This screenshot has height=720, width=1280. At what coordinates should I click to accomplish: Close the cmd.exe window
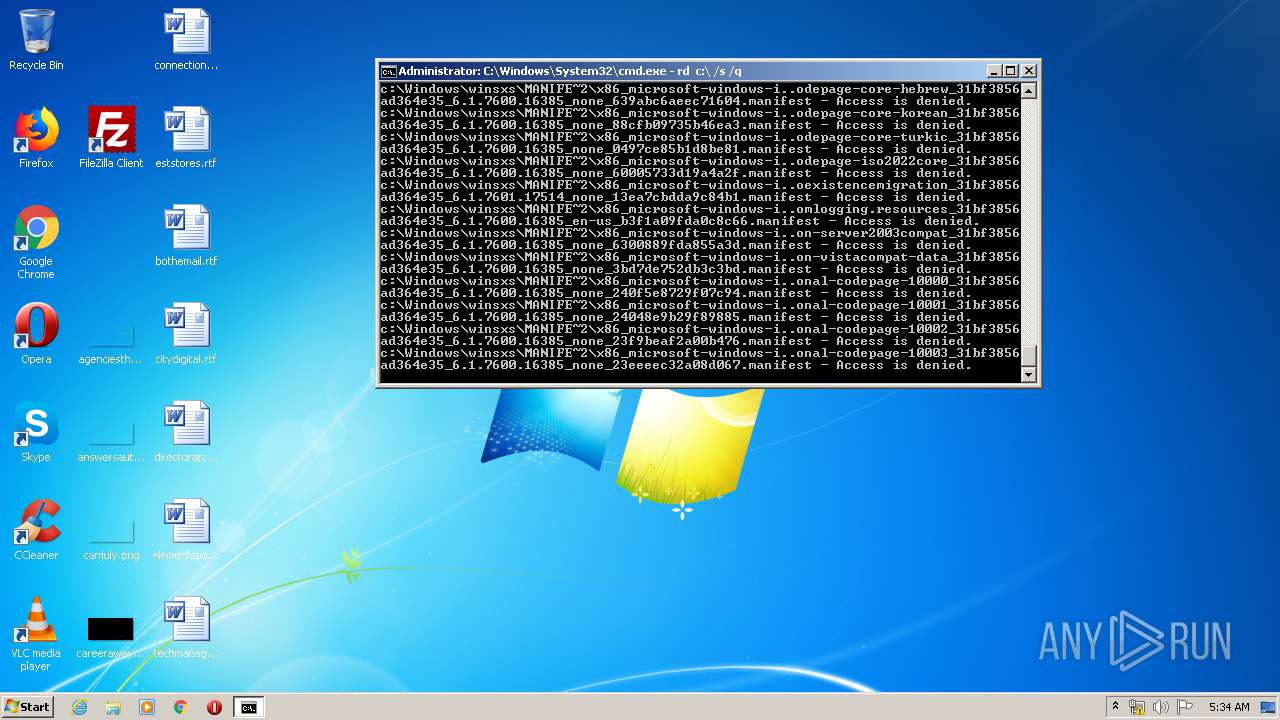tap(1028, 71)
